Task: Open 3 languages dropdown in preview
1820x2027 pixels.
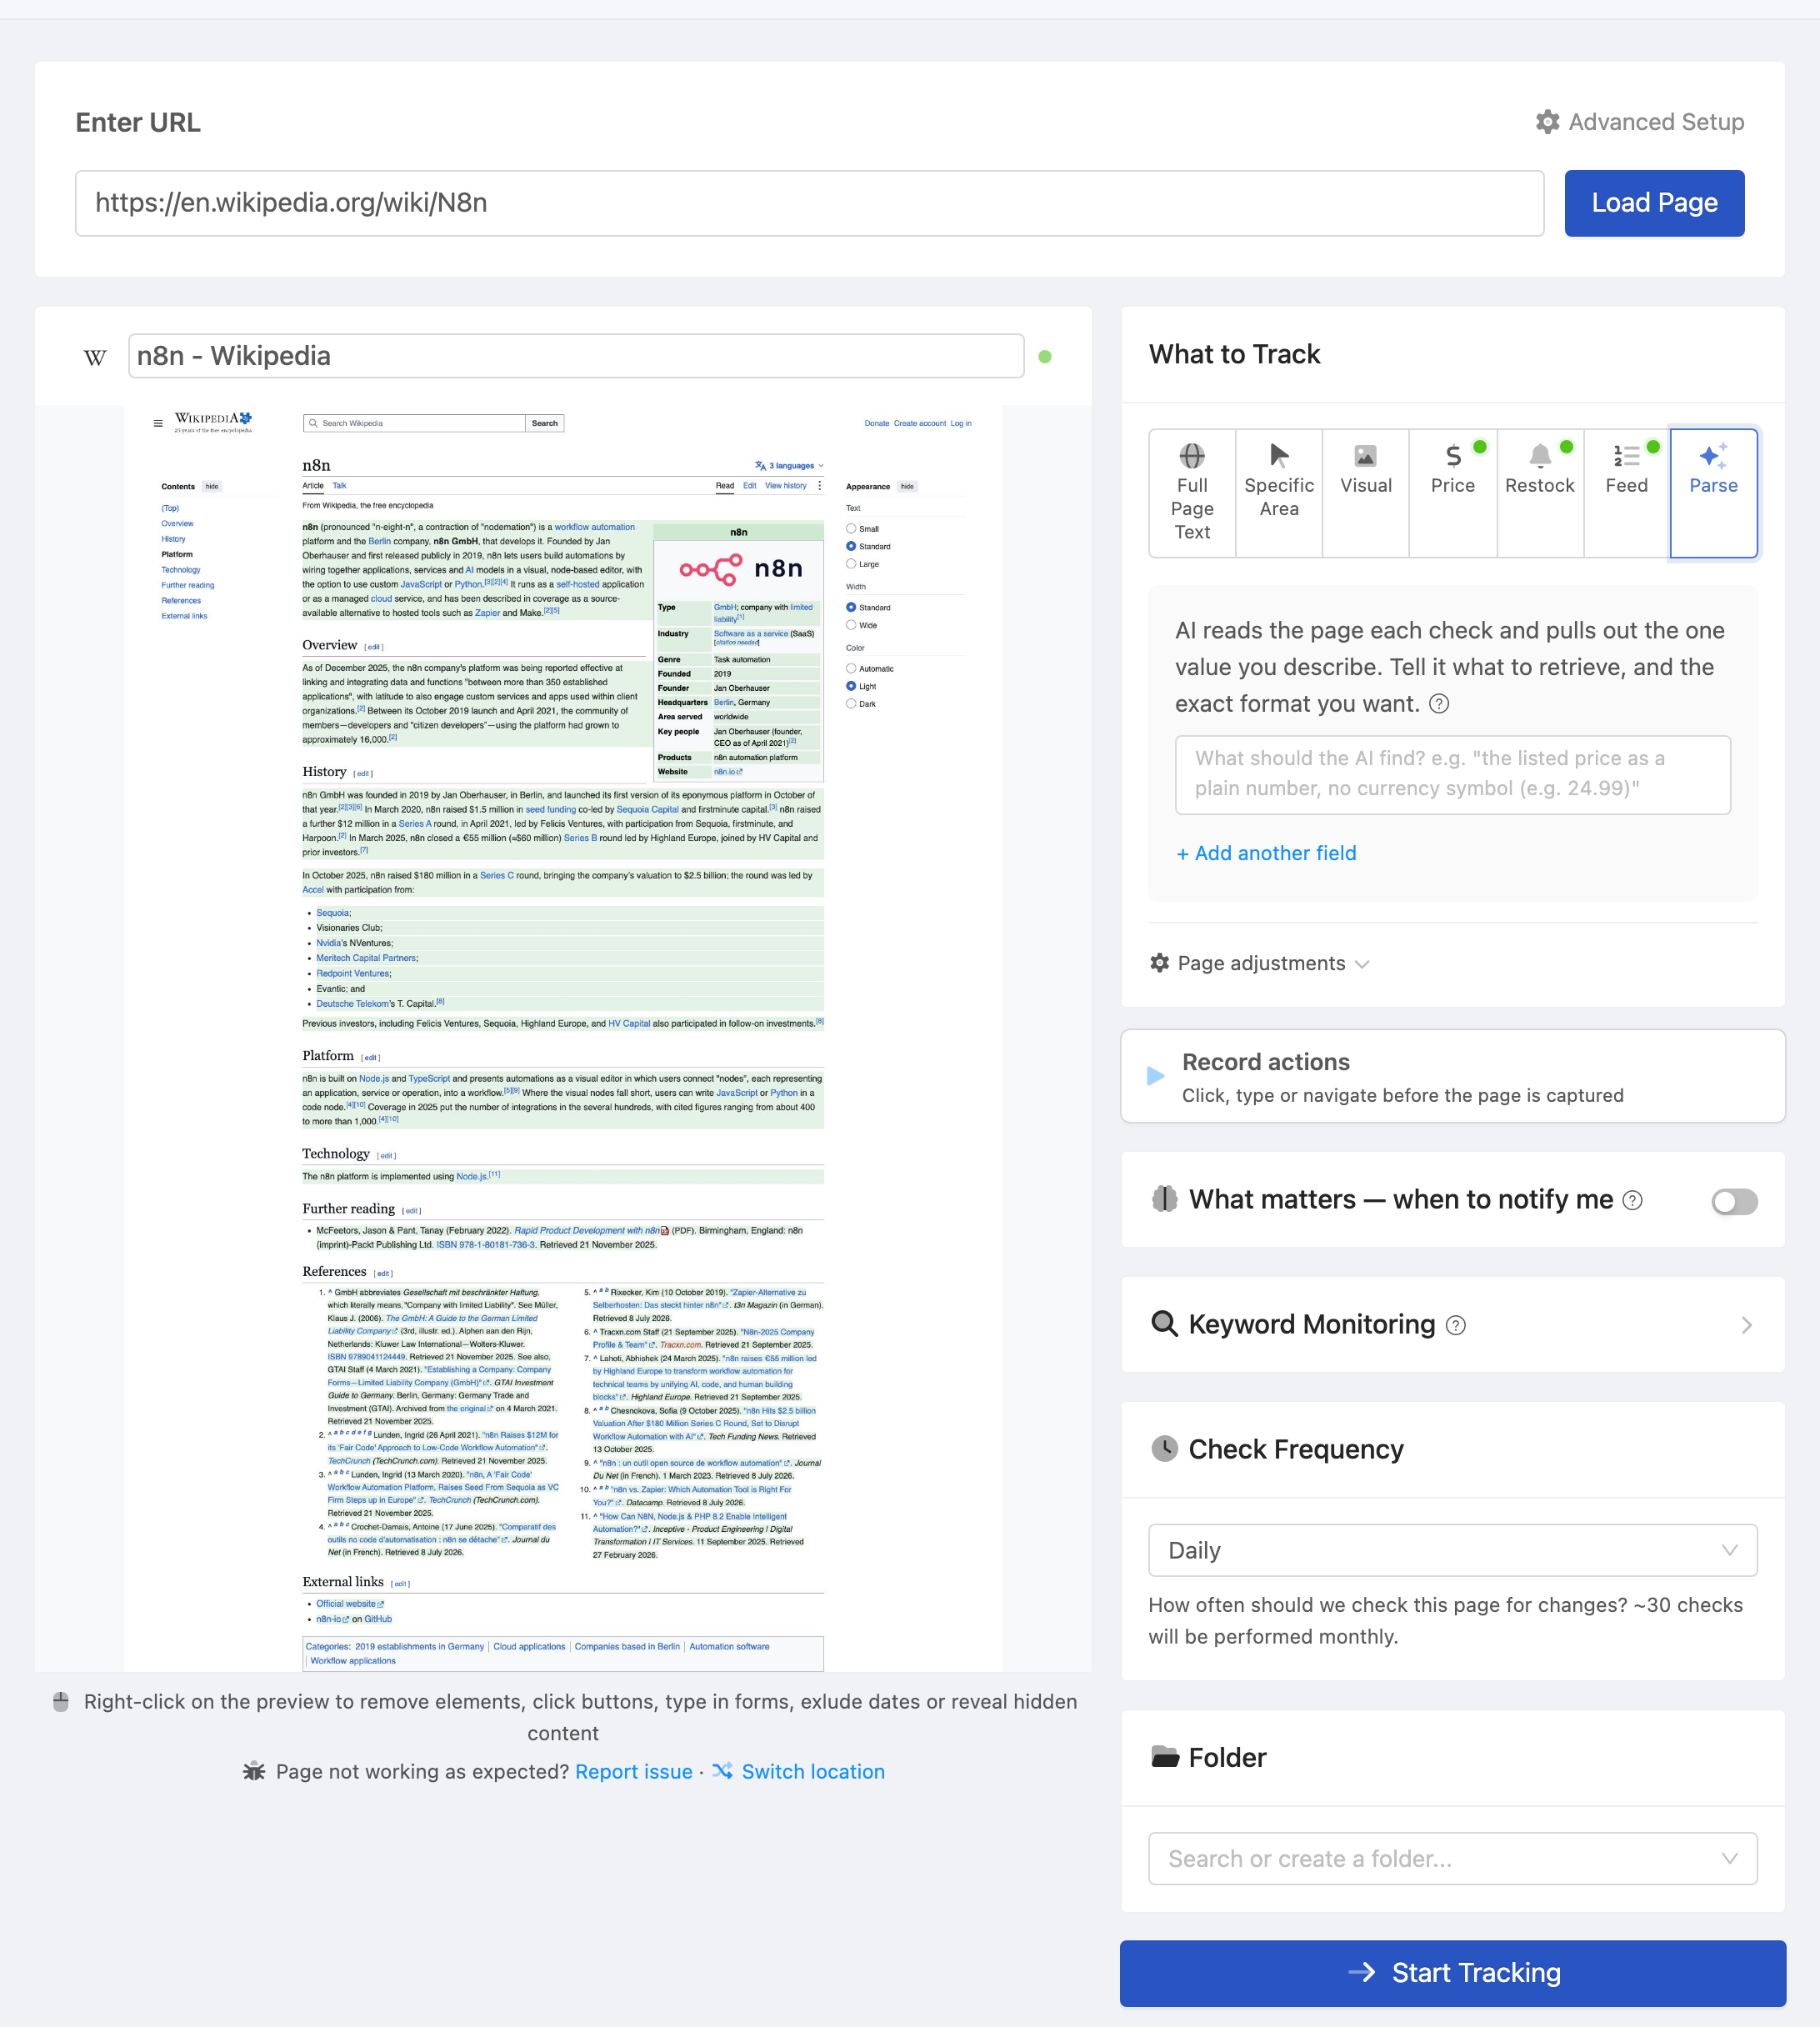Action: pos(790,466)
